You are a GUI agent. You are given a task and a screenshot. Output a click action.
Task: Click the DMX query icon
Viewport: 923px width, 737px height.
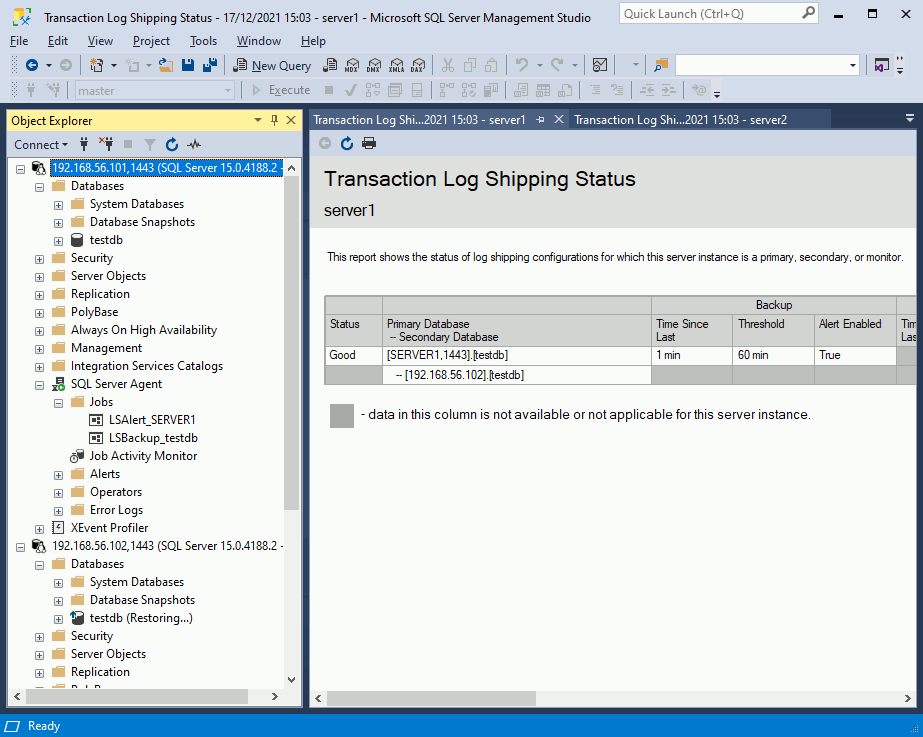(374, 65)
